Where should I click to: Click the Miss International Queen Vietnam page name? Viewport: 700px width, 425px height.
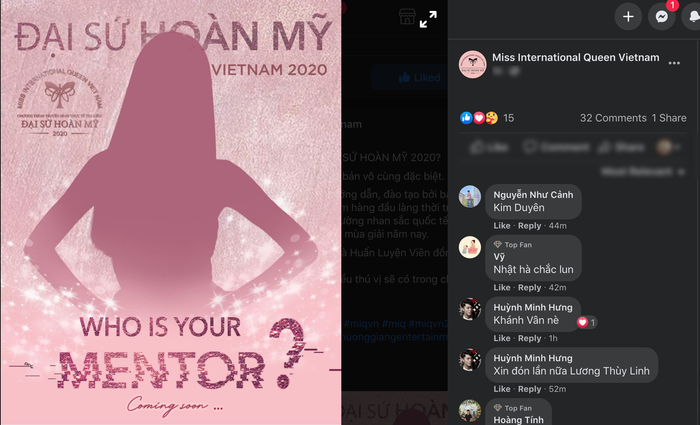575,57
